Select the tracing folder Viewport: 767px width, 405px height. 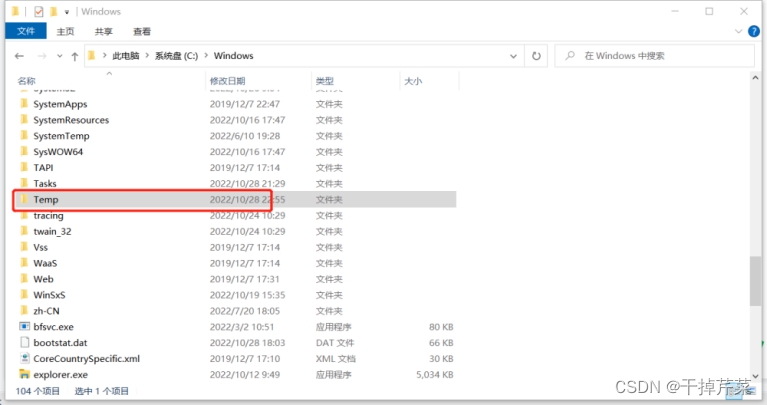click(48, 215)
